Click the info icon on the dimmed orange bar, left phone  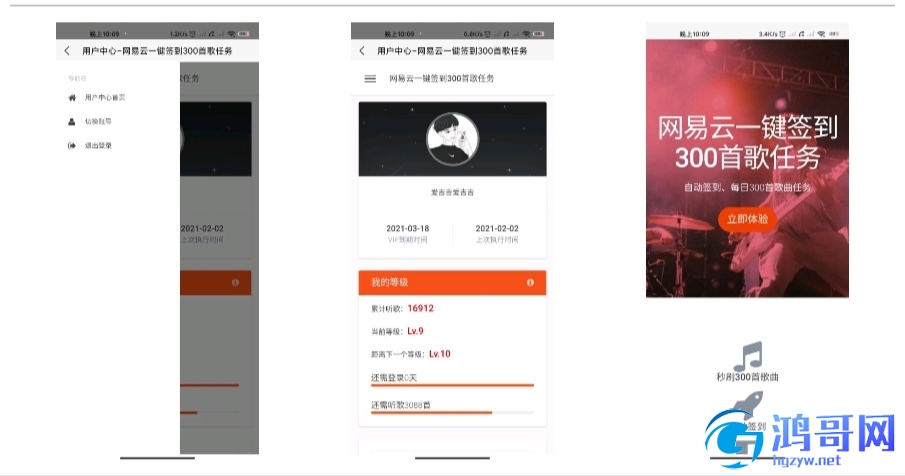point(235,283)
